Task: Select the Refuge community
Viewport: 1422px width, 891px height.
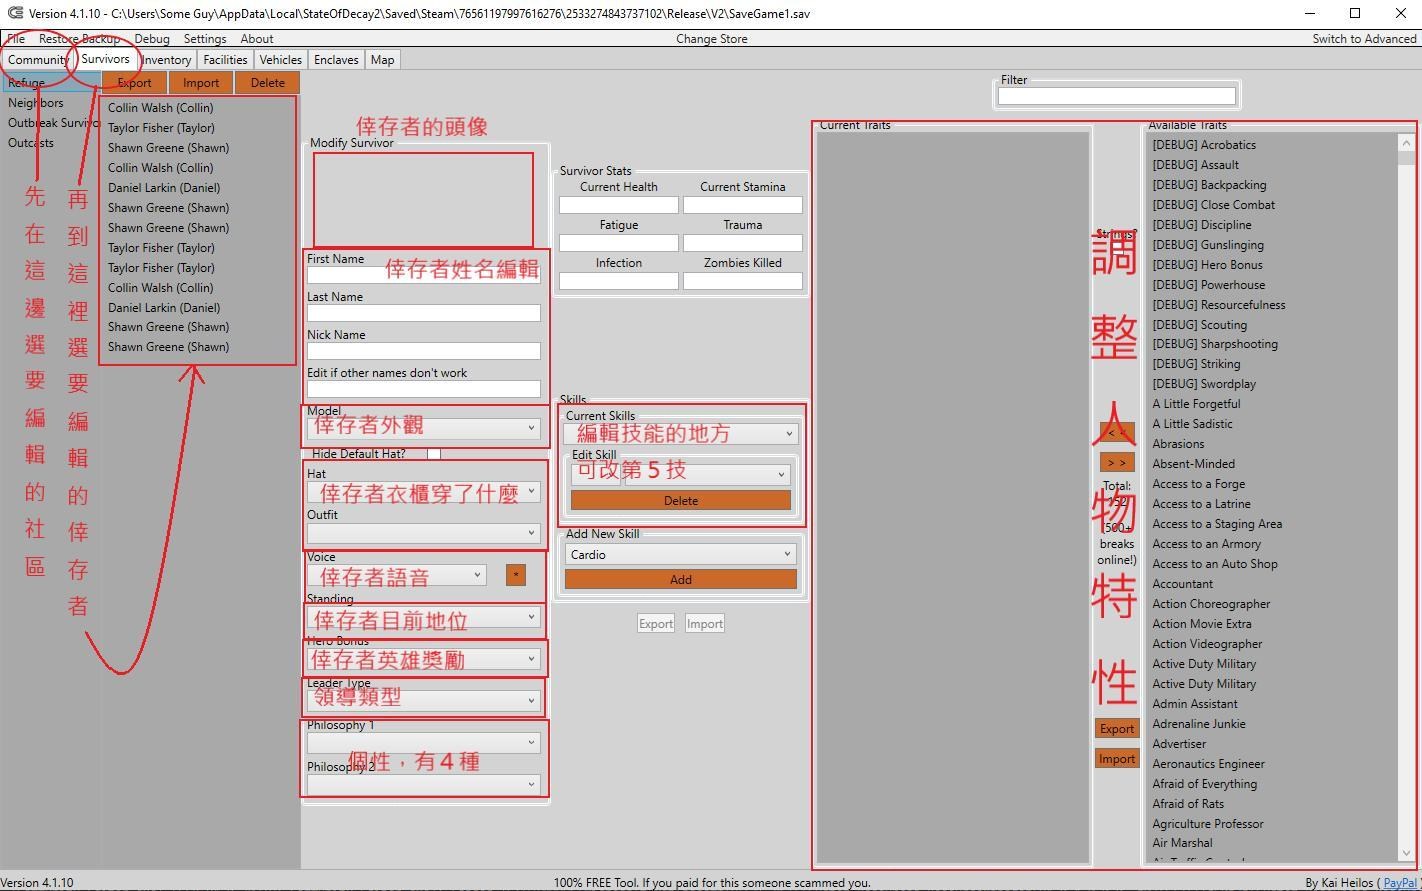Action: pos(50,83)
